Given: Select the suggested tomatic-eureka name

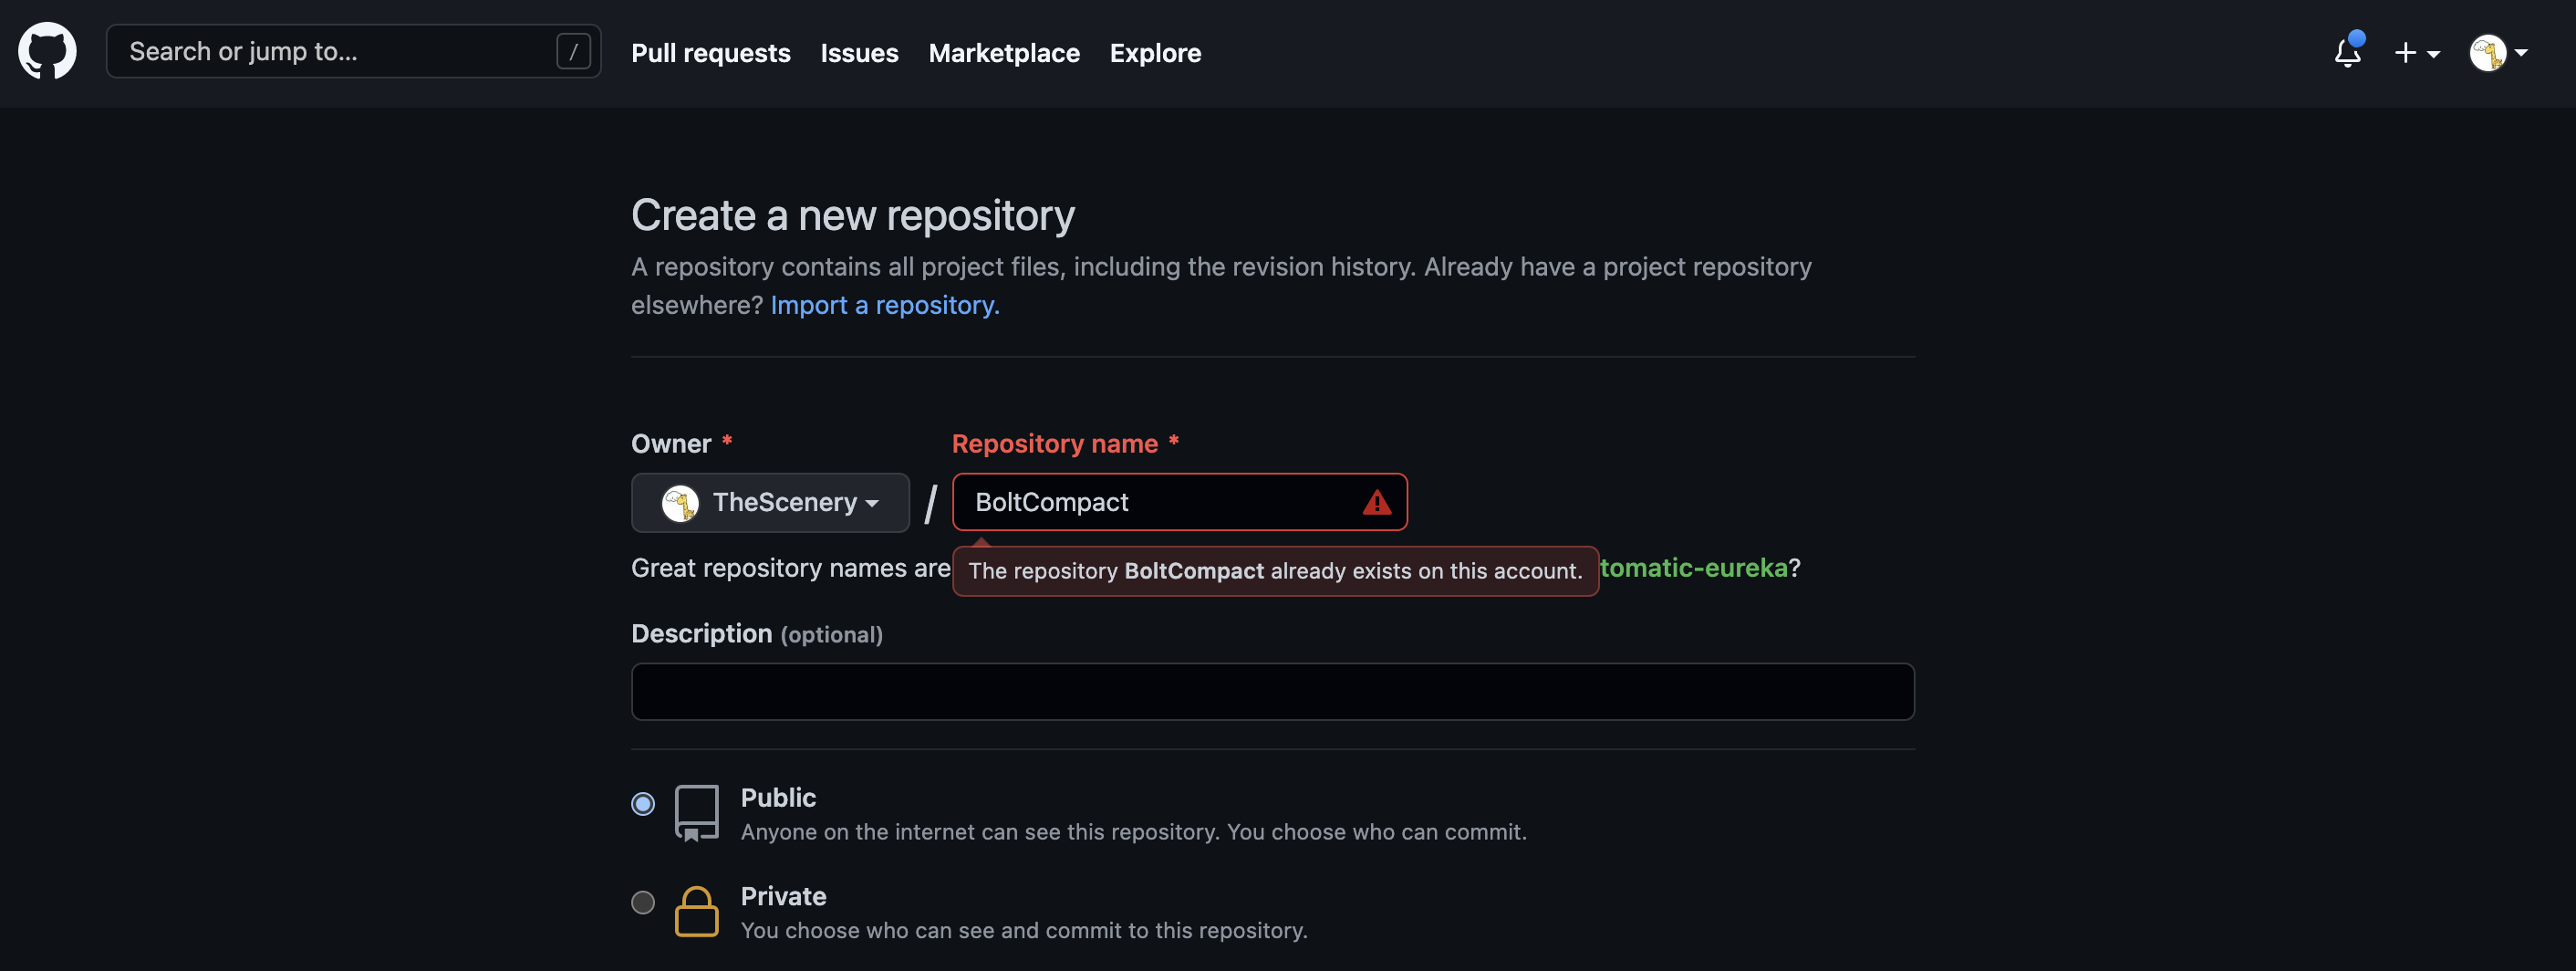Looking at the screenshot, I should click(1695, 568).
